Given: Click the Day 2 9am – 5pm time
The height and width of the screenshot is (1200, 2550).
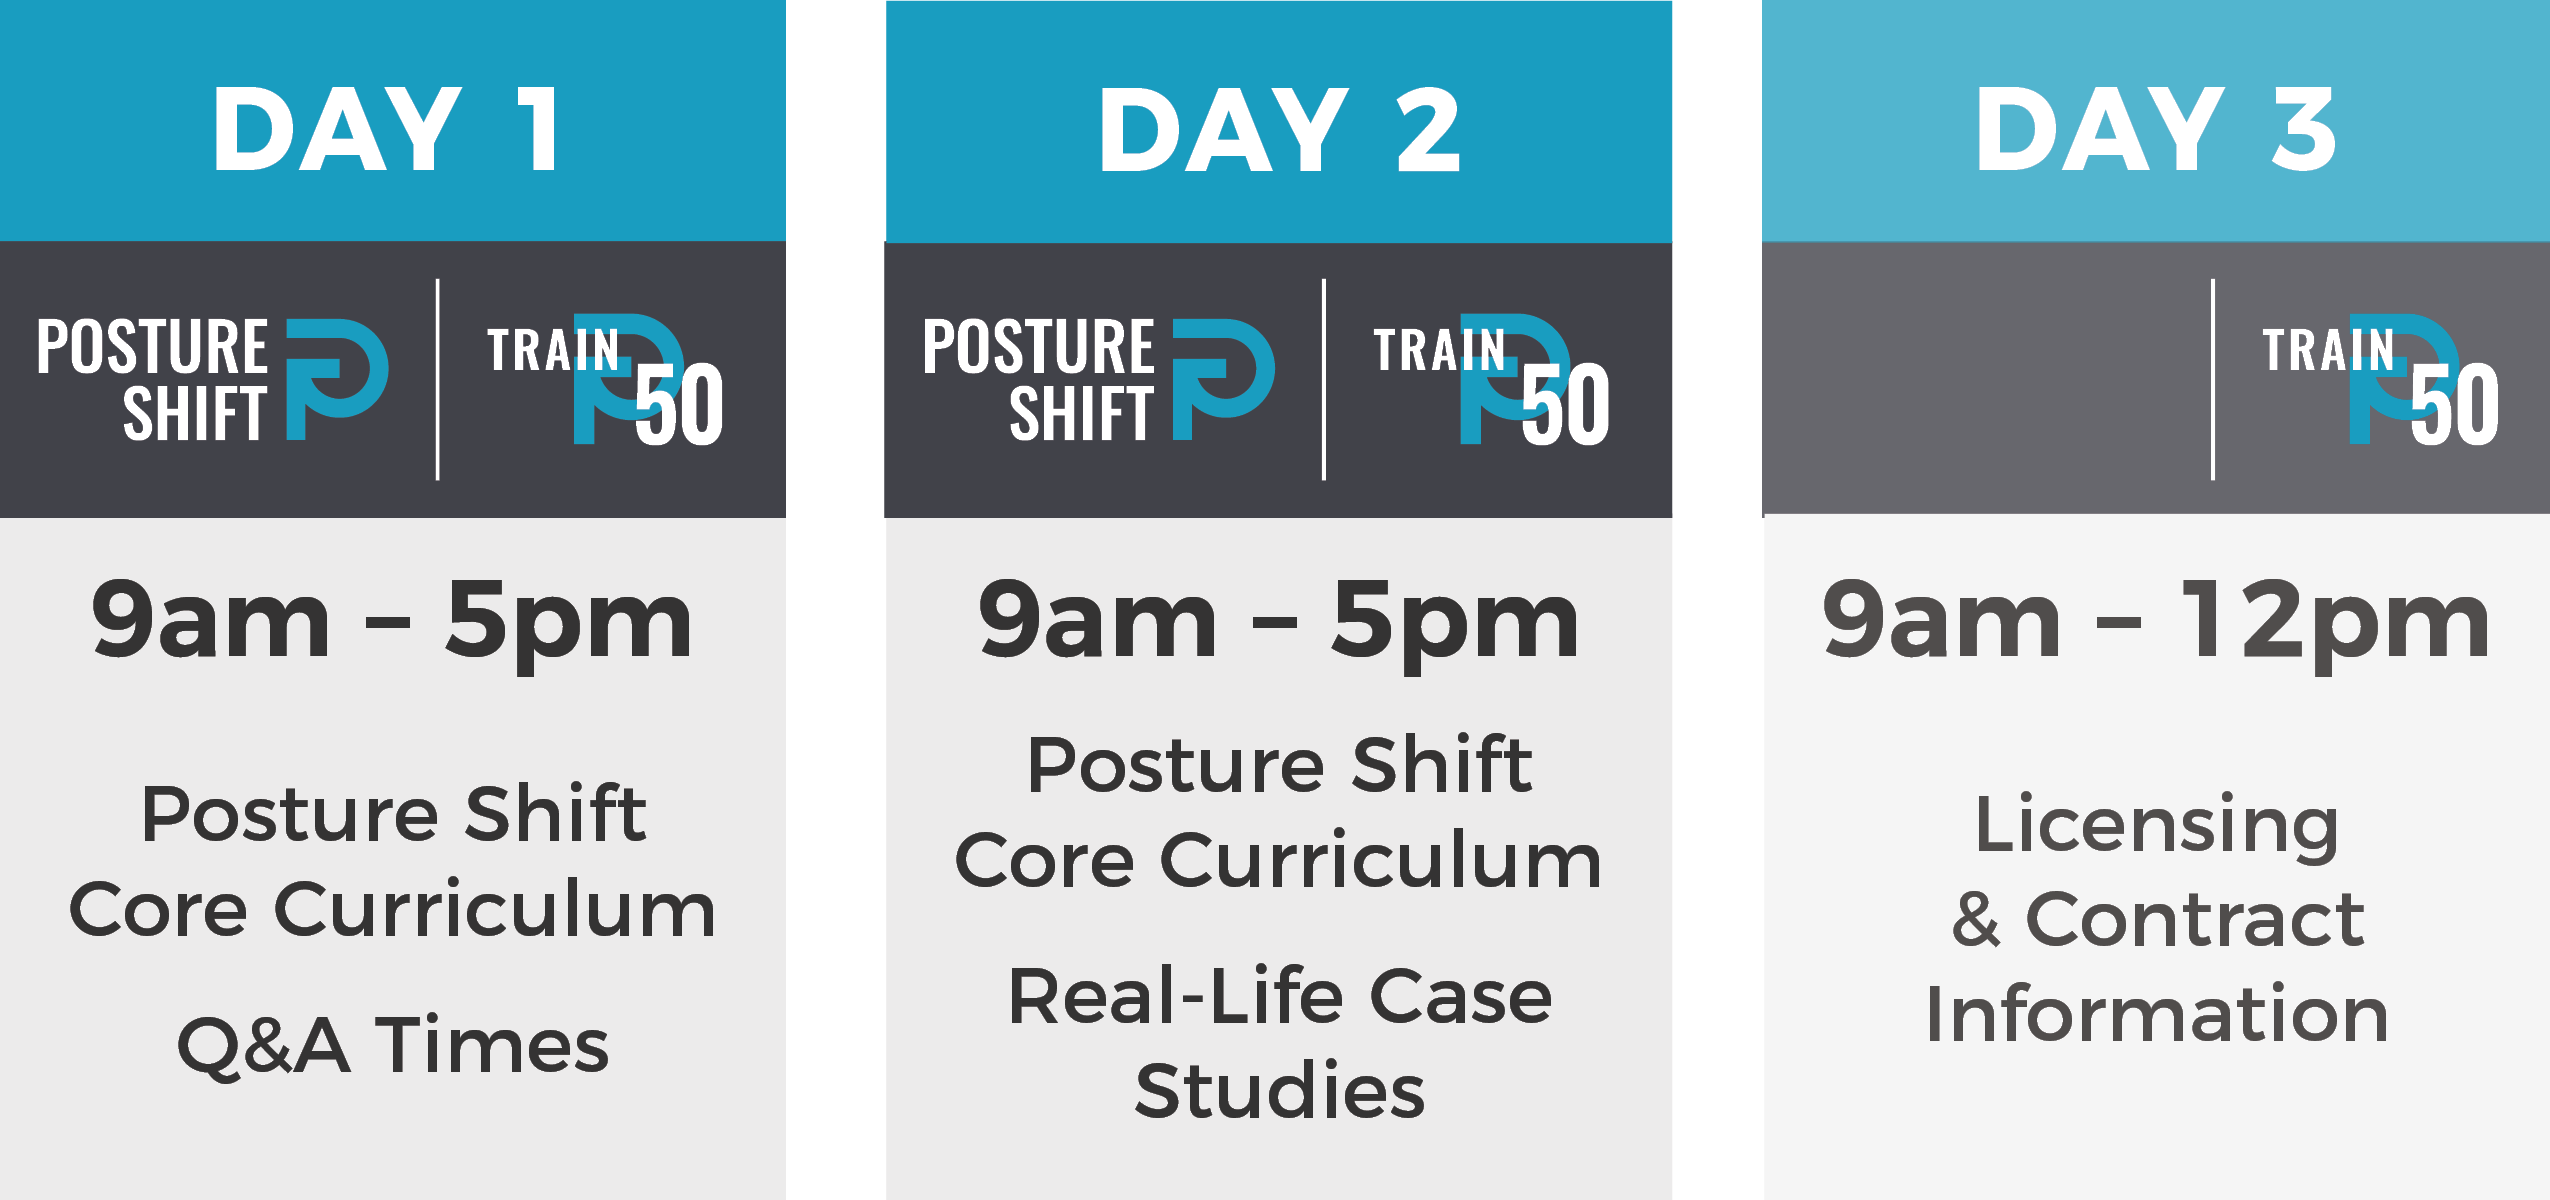Looking at the screenshot, I should tap(1279, 622).
